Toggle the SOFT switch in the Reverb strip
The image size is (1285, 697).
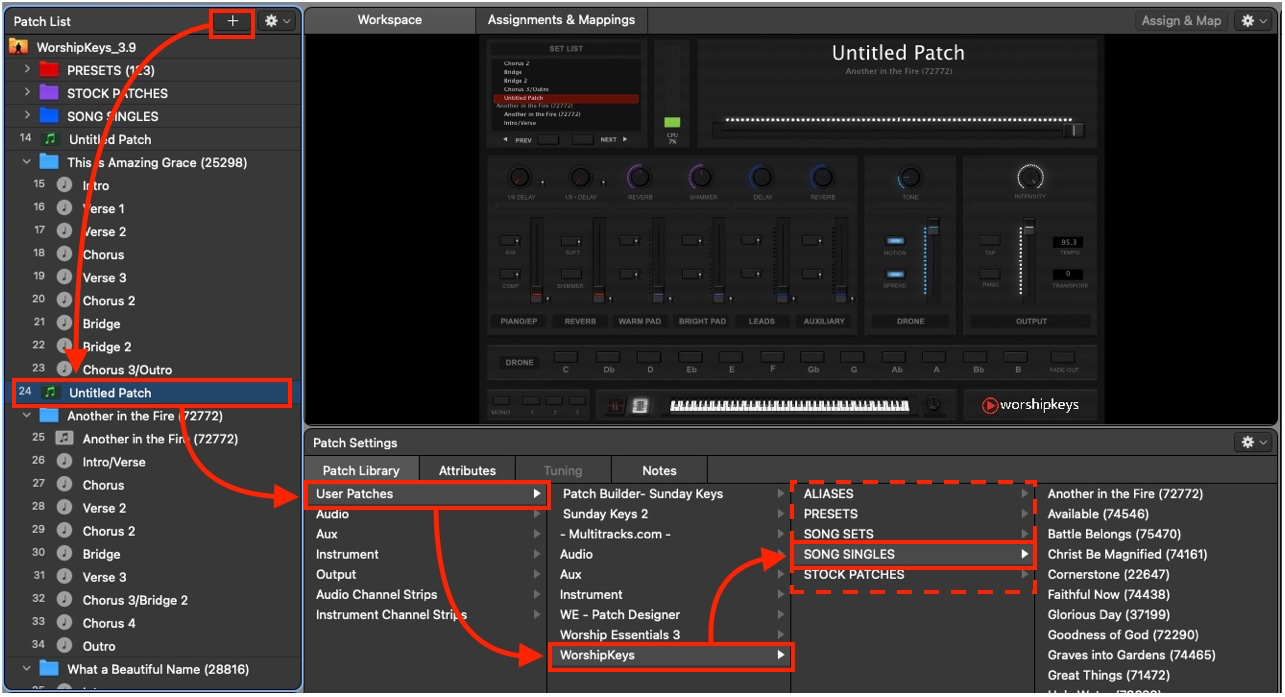tap(571, 241)
